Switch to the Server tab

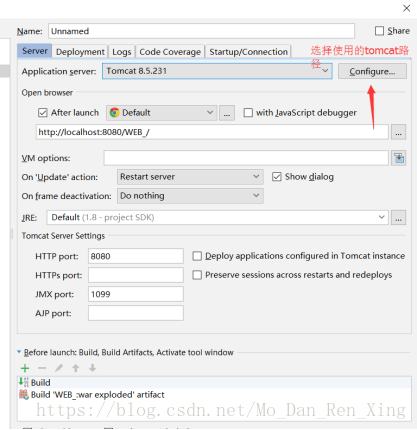click(35, 51)
